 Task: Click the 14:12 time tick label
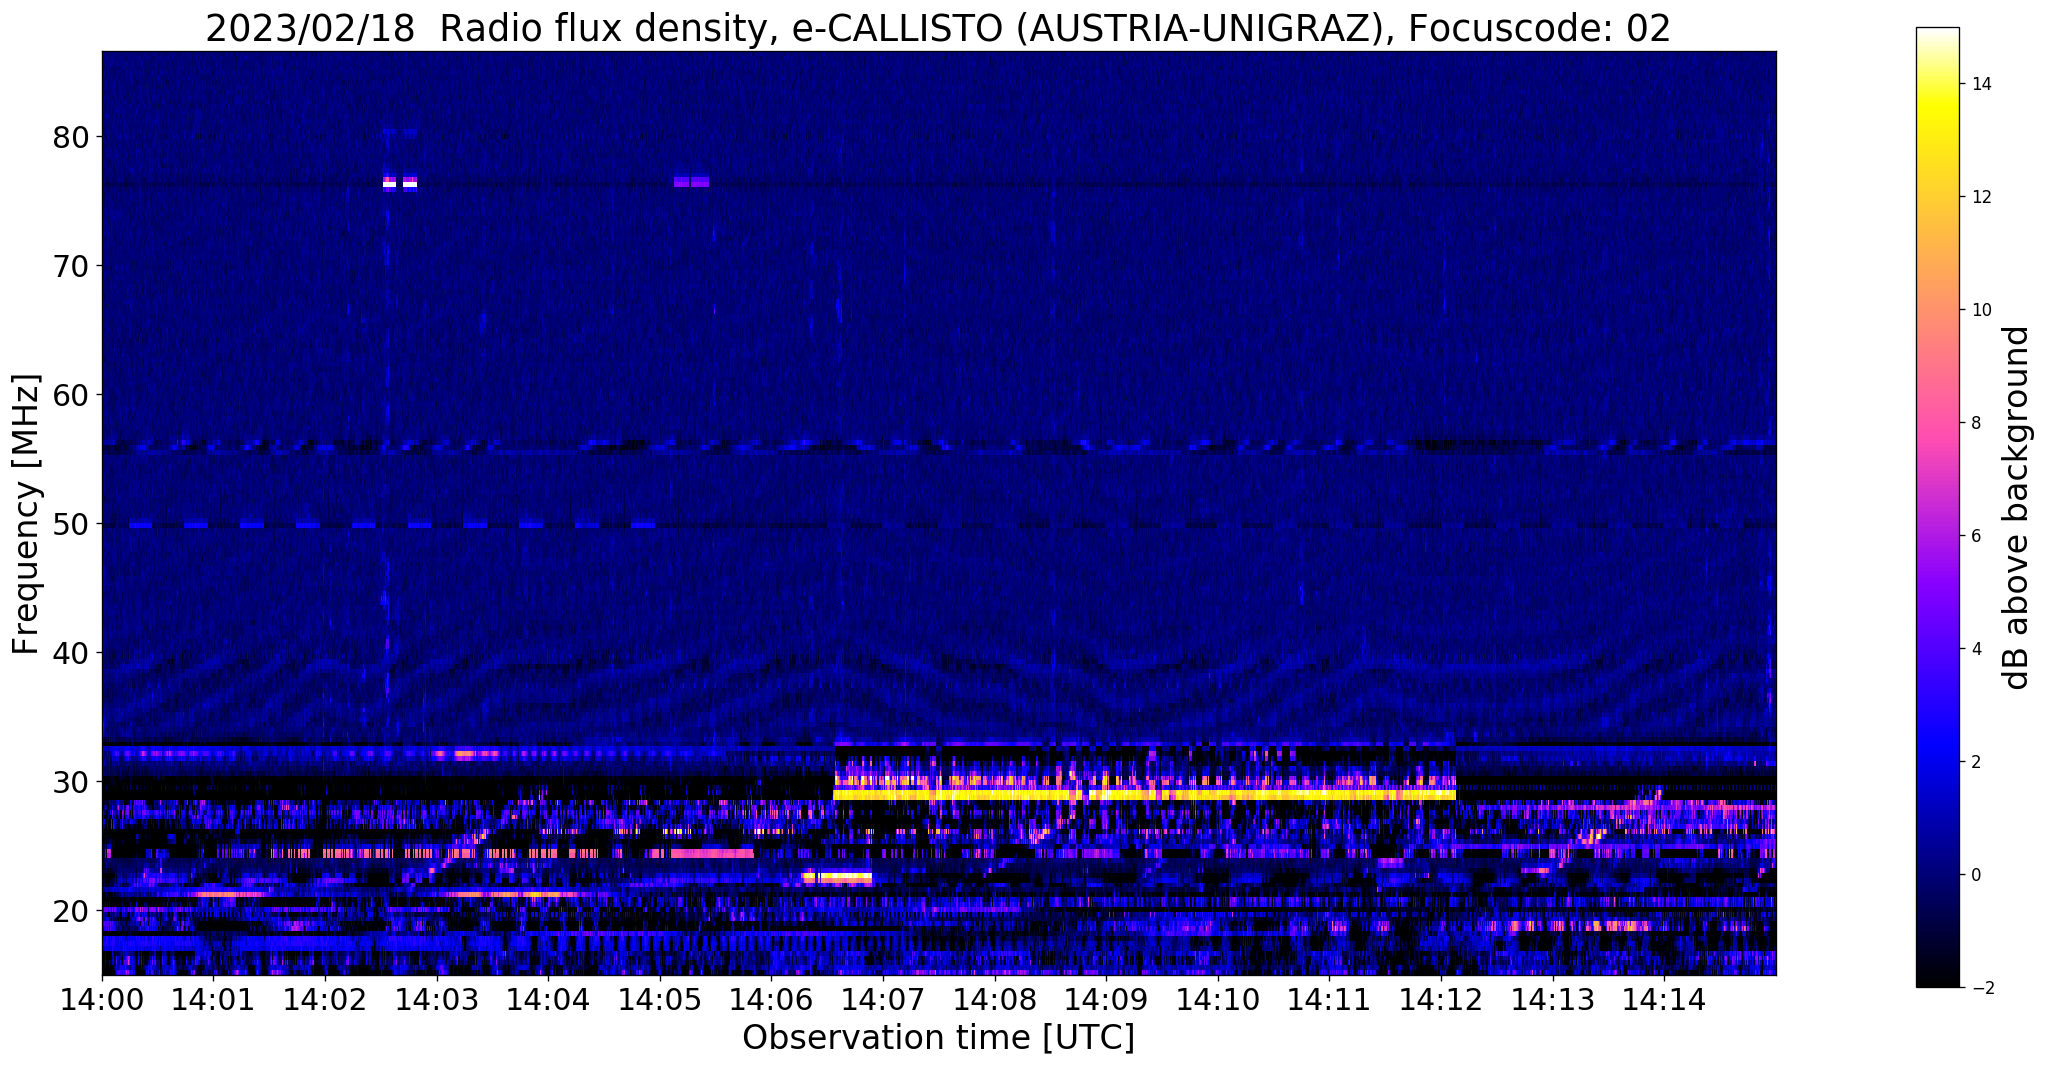pos(1441,999)
